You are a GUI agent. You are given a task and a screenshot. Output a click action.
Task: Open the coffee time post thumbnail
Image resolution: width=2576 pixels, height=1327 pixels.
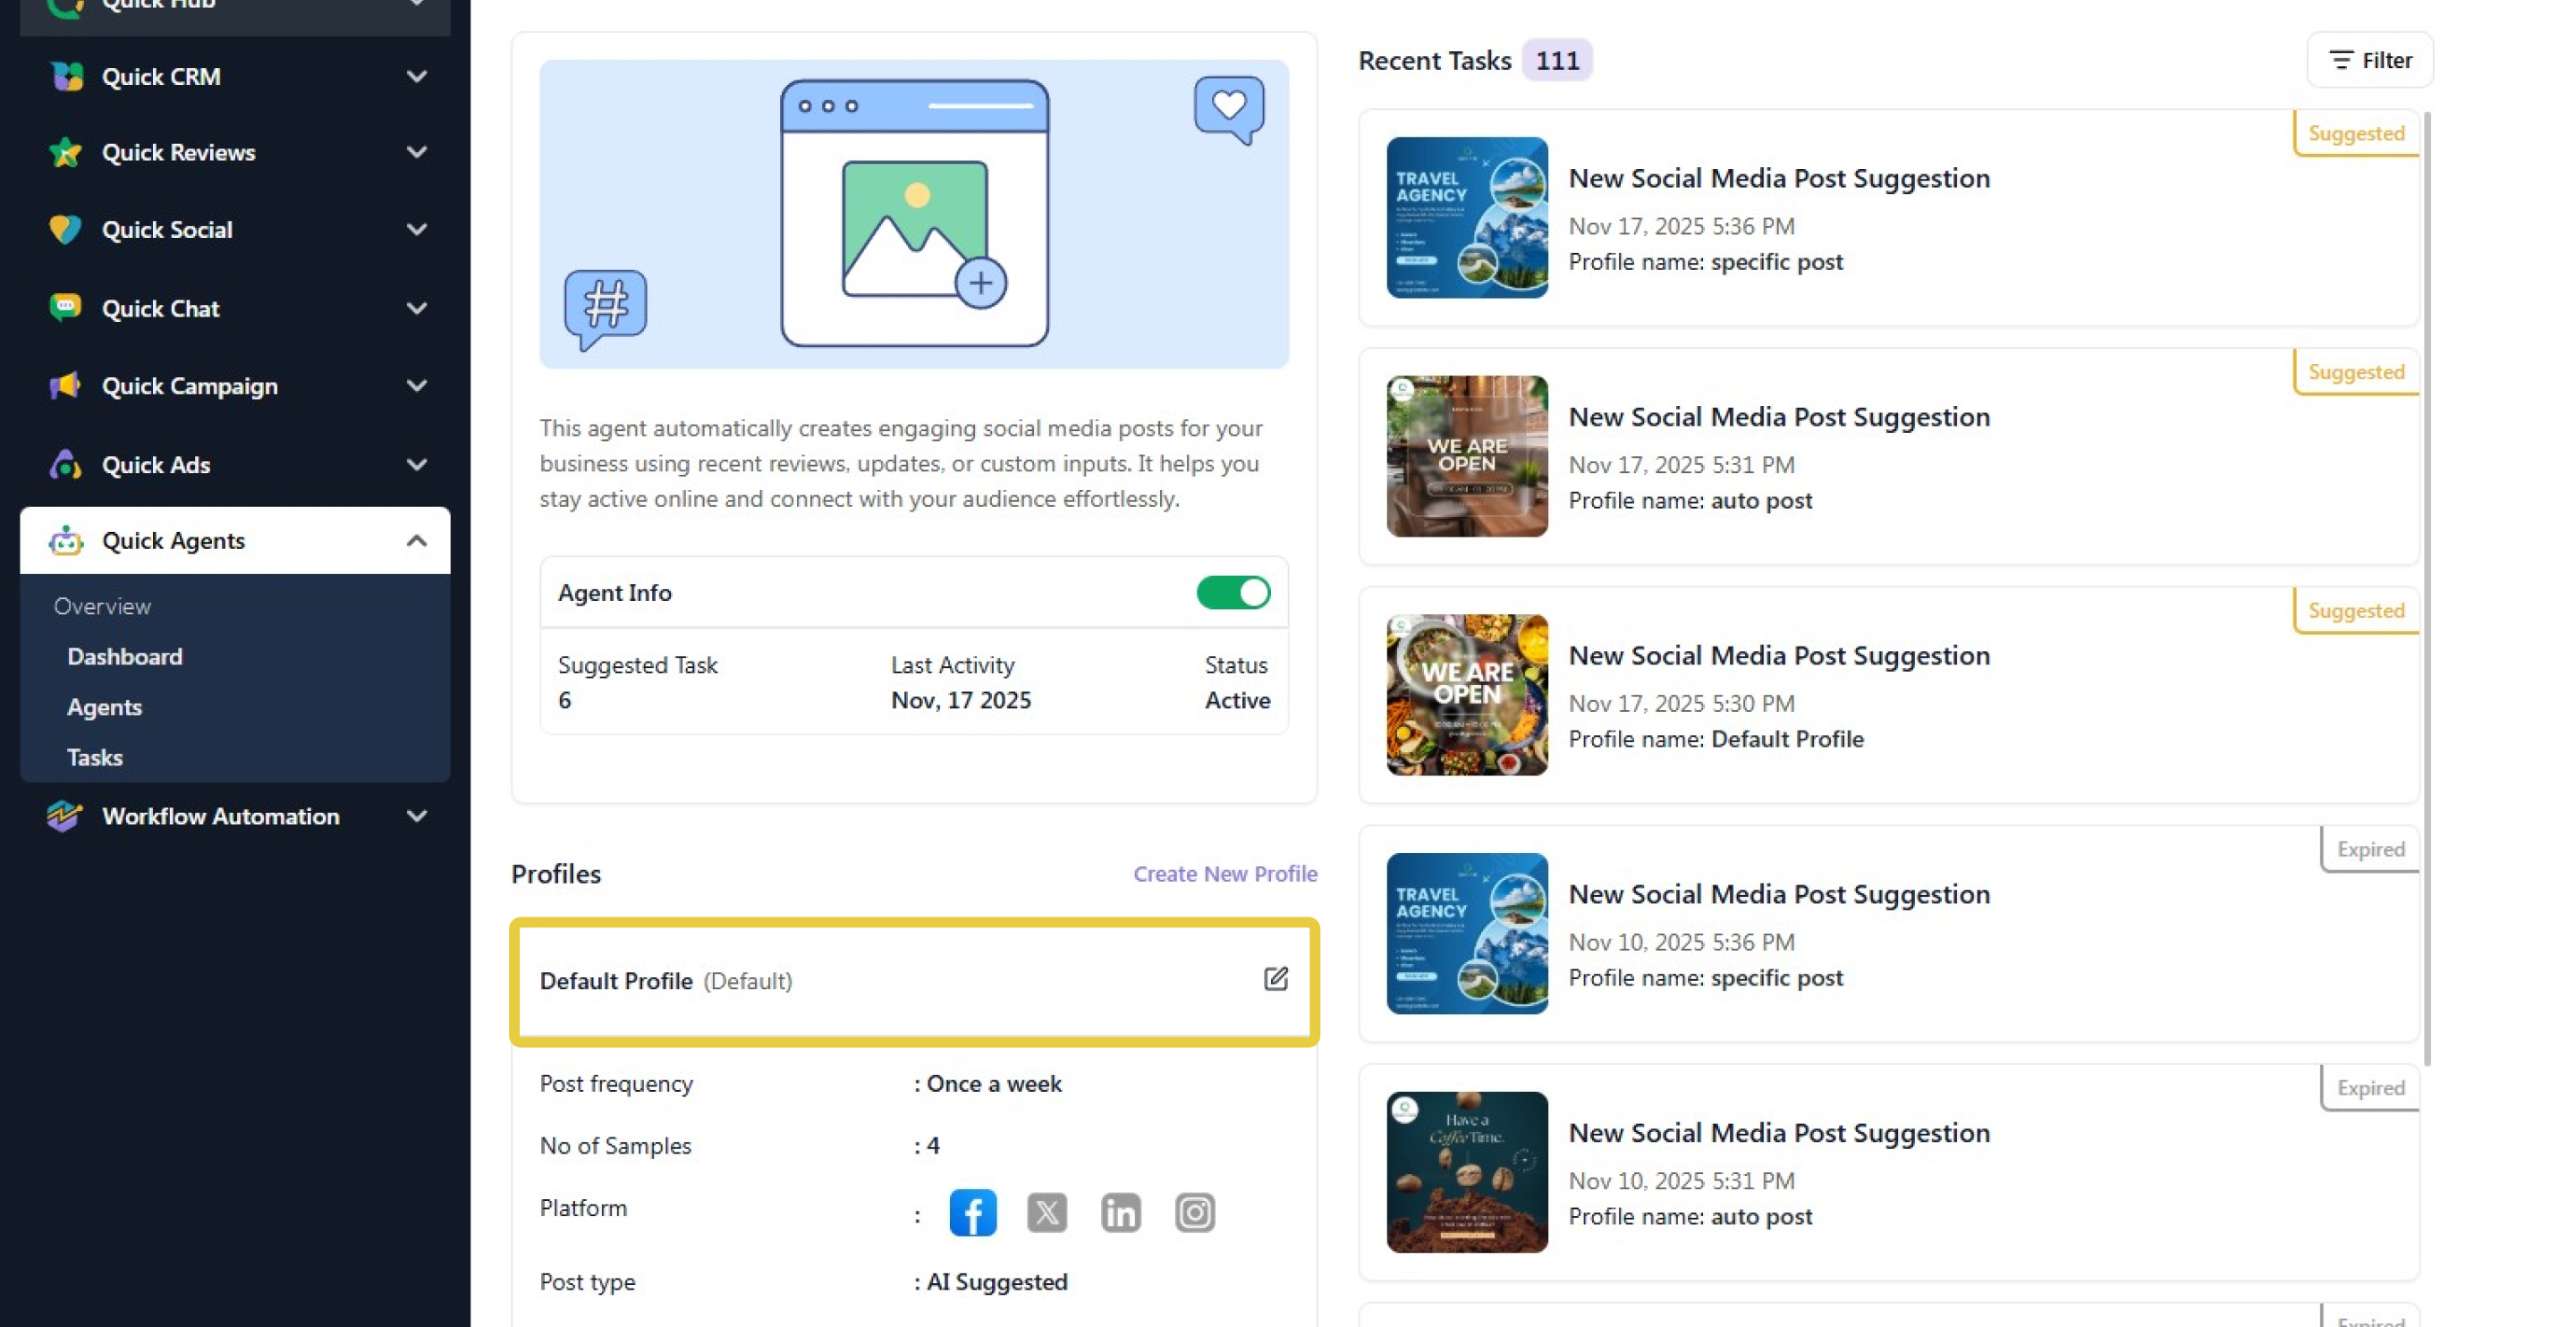[1467, 1172]
